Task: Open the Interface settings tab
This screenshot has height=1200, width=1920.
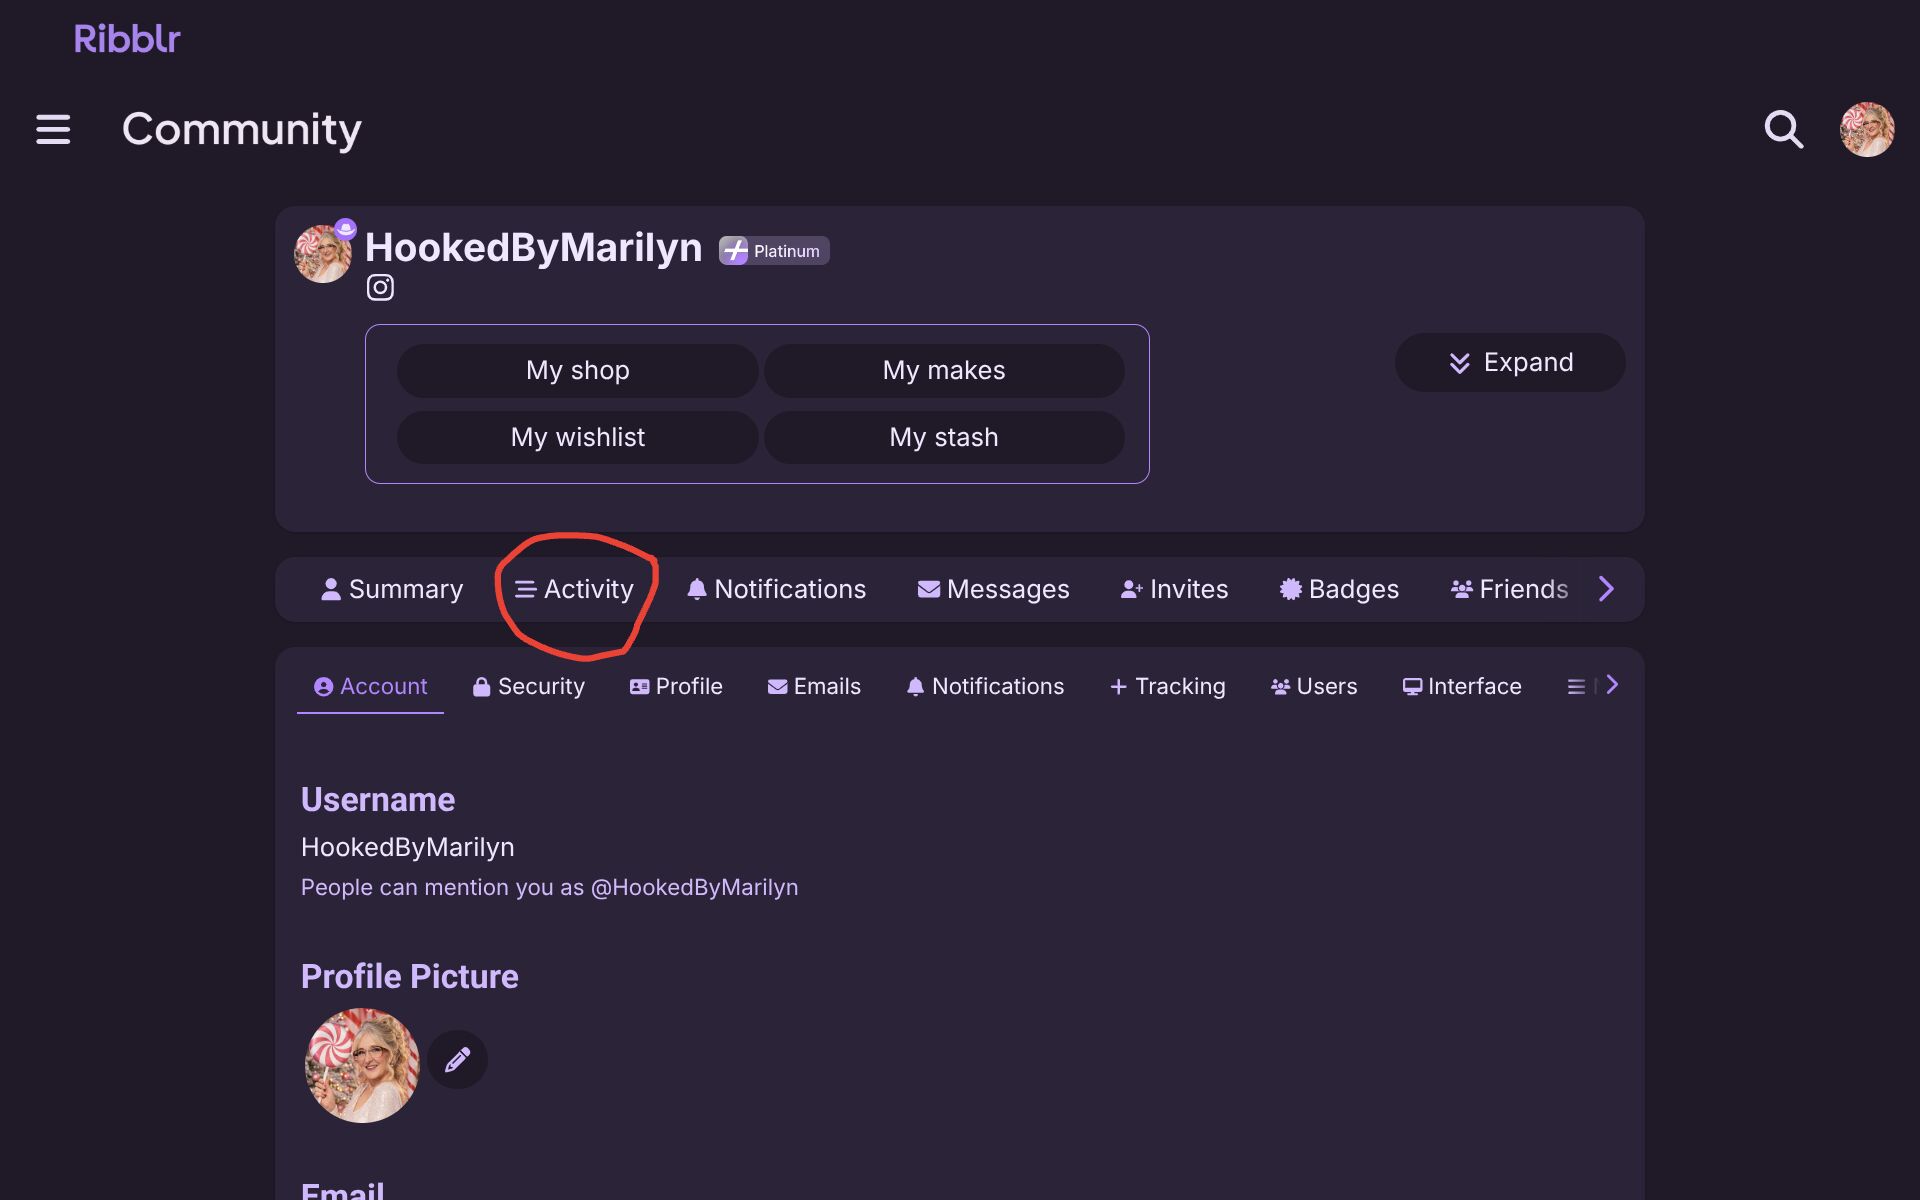Action: tap(1462, 686)
